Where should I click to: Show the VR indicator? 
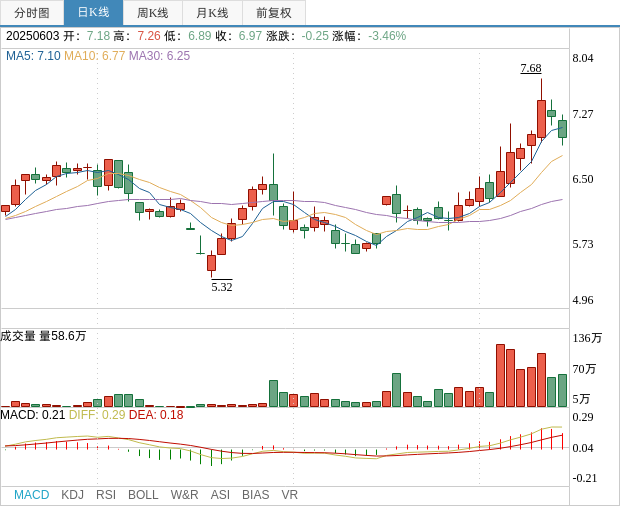point(289,495)
